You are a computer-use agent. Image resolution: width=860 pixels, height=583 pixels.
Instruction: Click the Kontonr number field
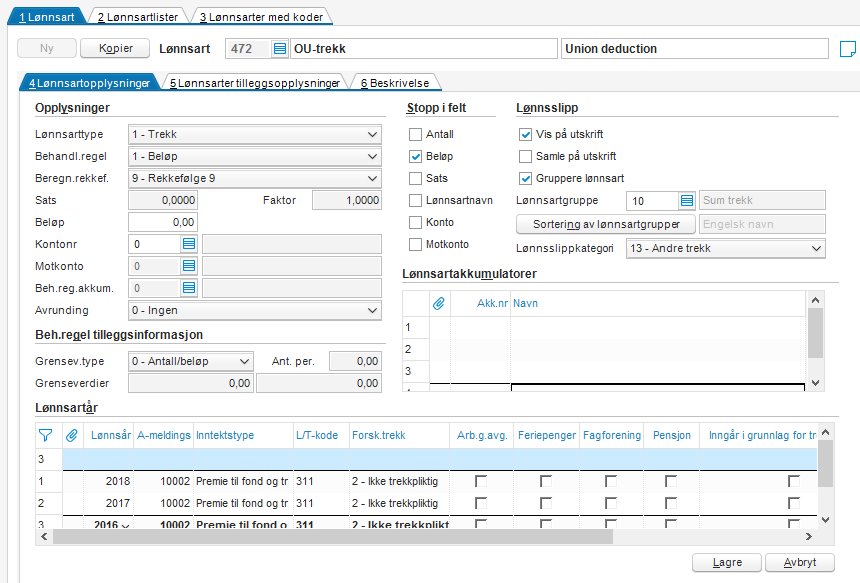(x=155, y=244)
